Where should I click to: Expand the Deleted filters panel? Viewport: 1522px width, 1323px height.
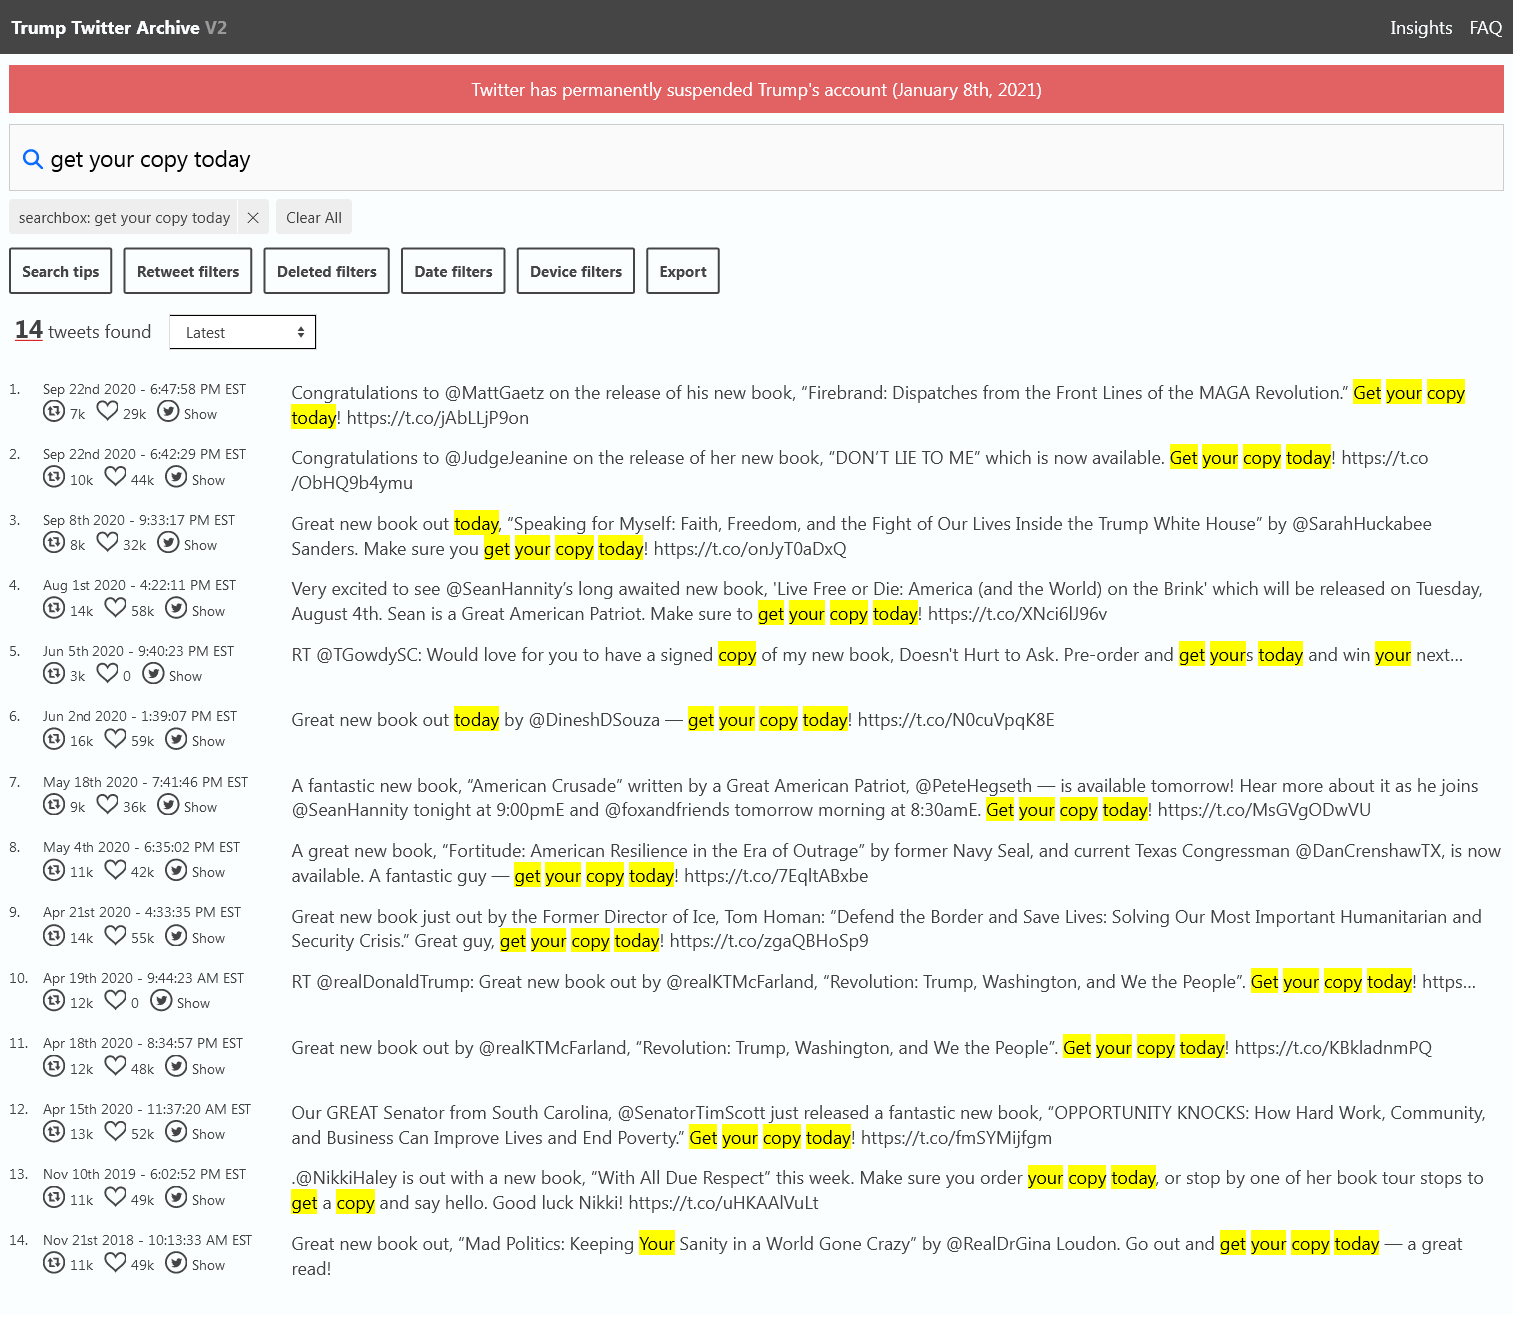pyautogui.click(x=327, y=271)
